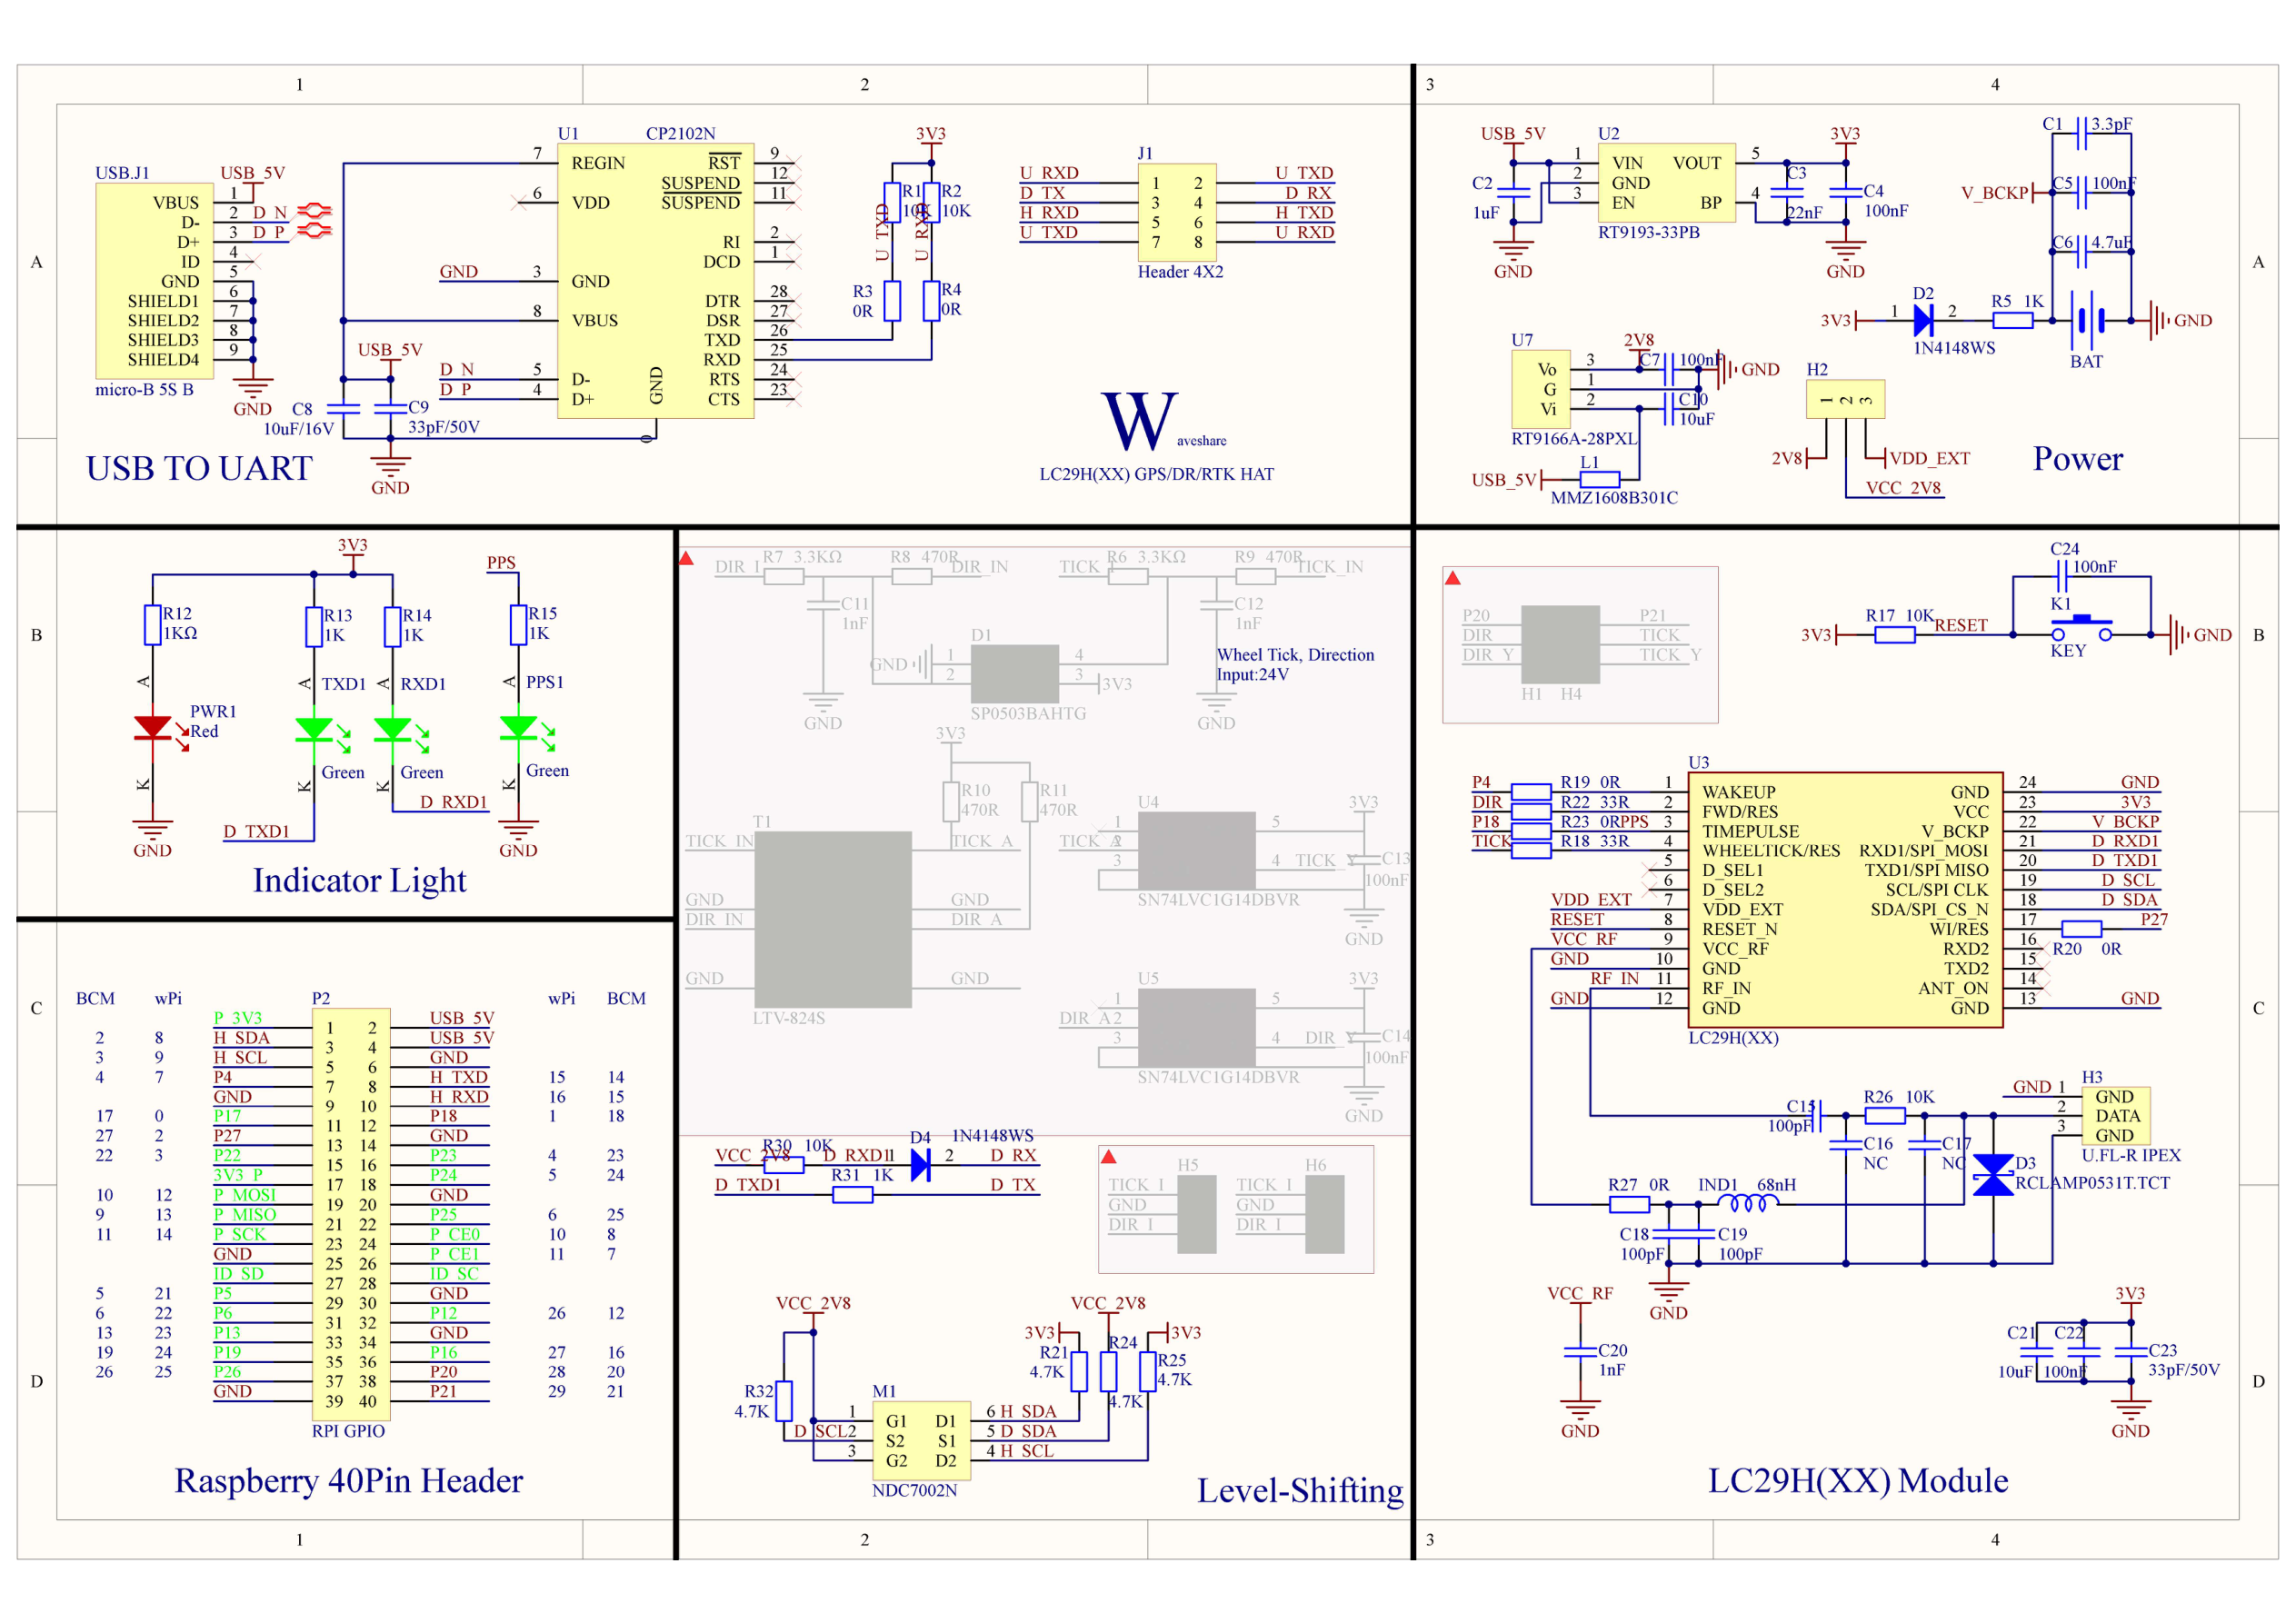Select the U1 CP2102N chip body
Image resolution: width=2296 pixels, height=1623 pixels.
coord(655,280)
